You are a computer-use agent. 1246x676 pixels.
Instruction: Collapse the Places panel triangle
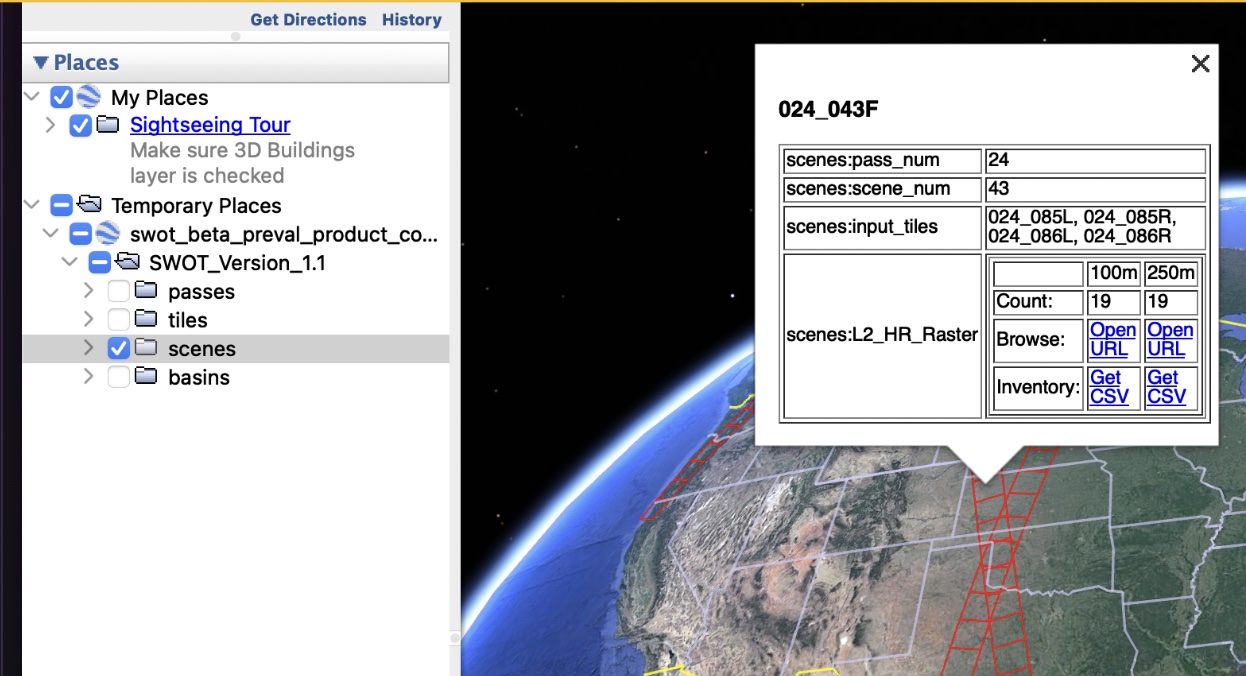pyautogui.click(x=40, y=63)
